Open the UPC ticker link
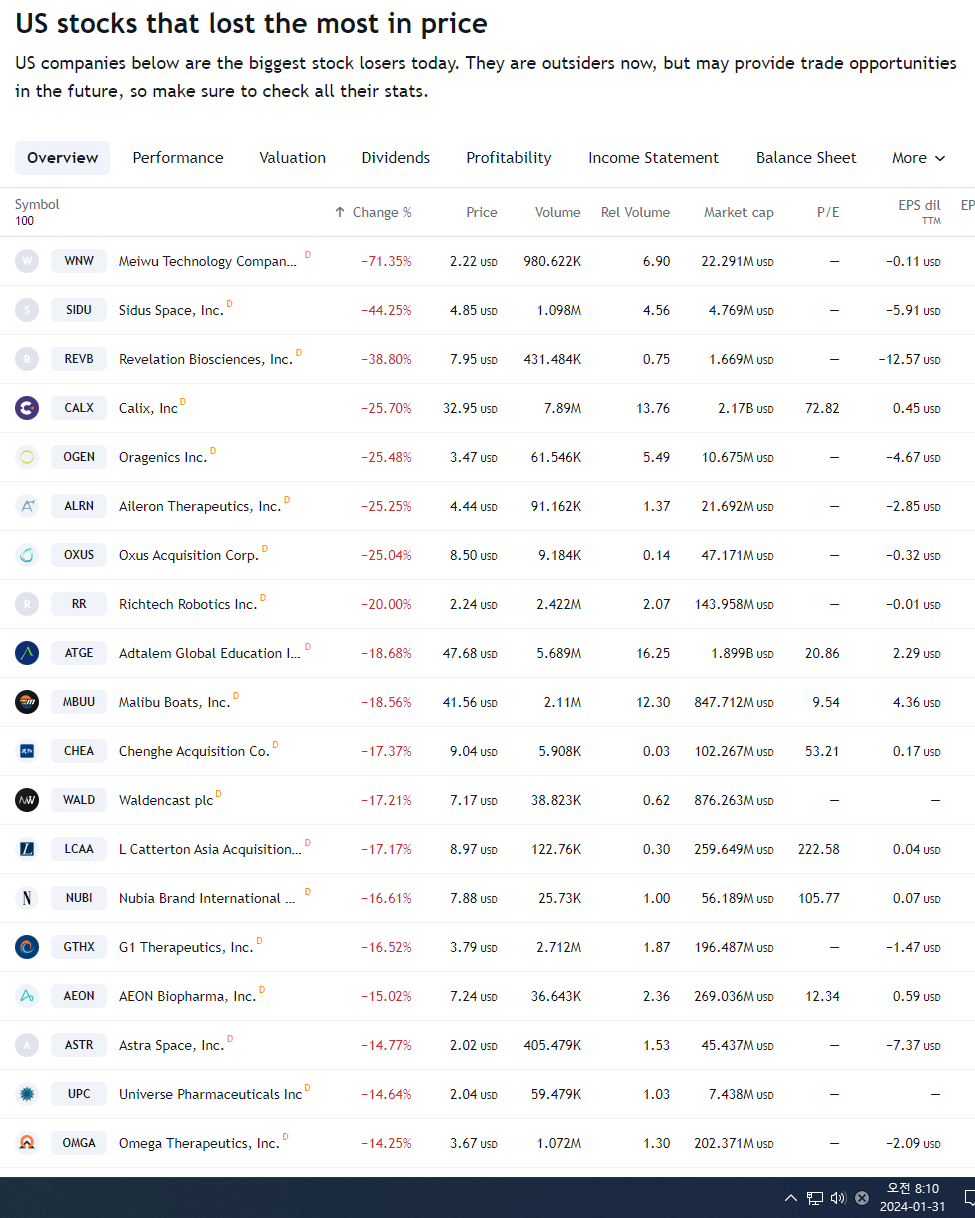This screenshot has height=1218, width=975. [x=79, y=1094]
